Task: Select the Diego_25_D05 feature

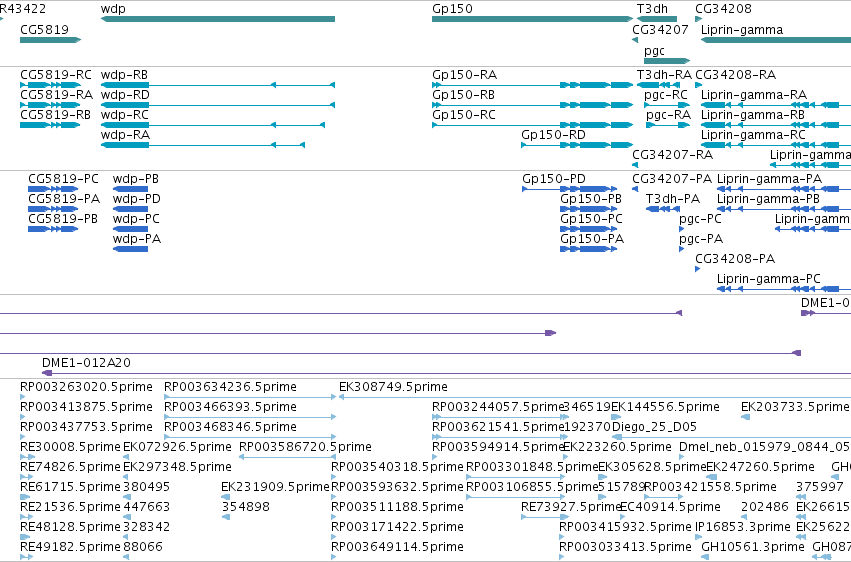Action: pyautogui.click(x=654, y=427)
